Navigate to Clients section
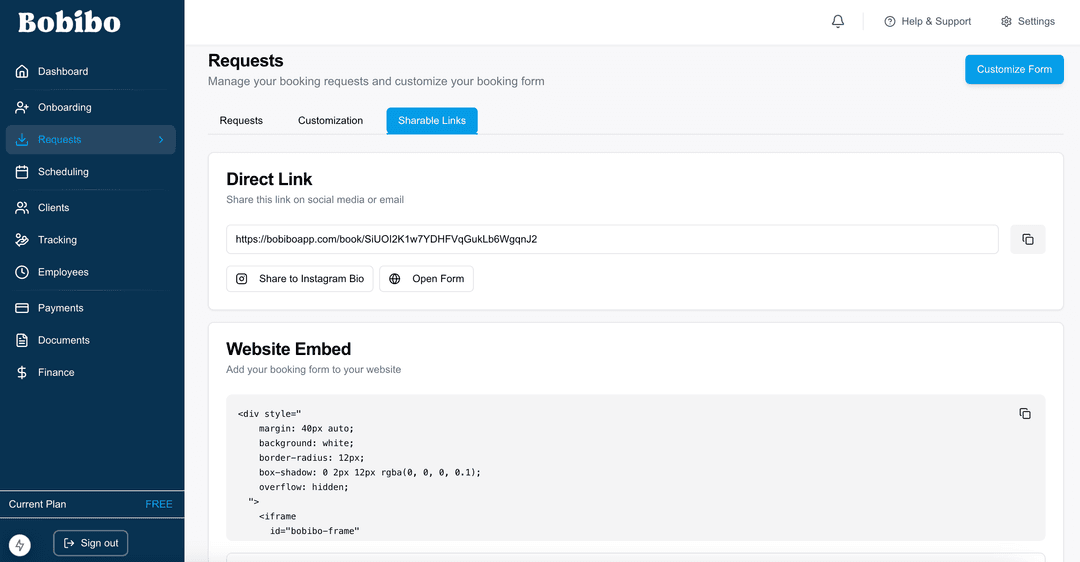This screenshot has height=562, width=1080. click(x=53, y=208)
